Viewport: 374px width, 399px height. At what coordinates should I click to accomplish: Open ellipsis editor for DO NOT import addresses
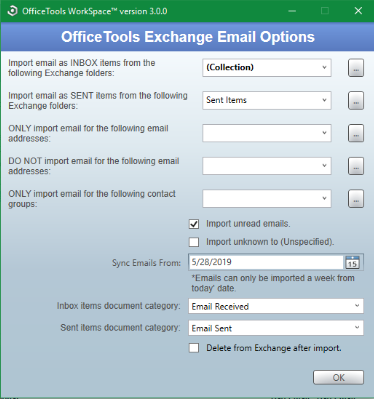pos(356,166)
